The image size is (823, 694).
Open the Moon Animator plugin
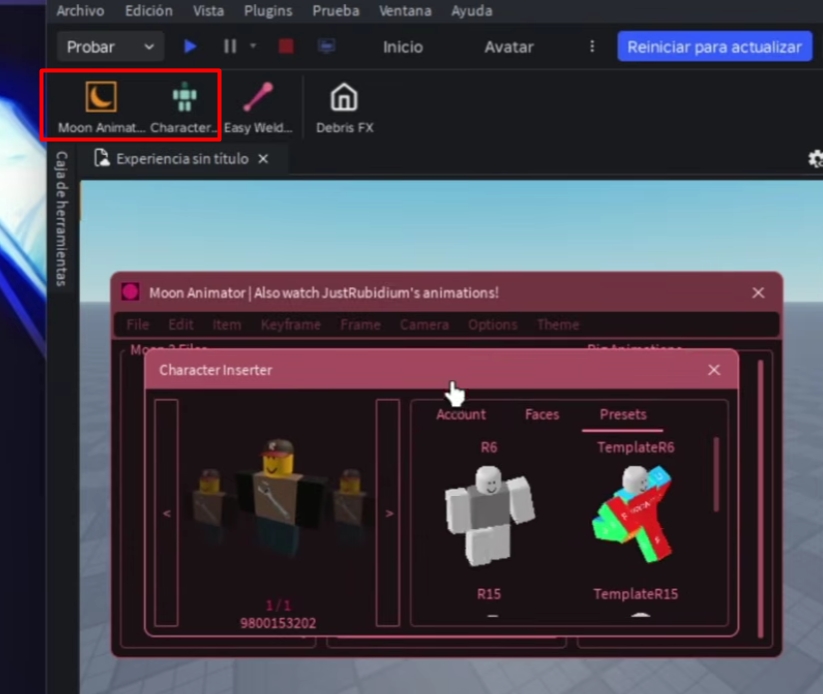pyautogui.click(x=101, y=107)
